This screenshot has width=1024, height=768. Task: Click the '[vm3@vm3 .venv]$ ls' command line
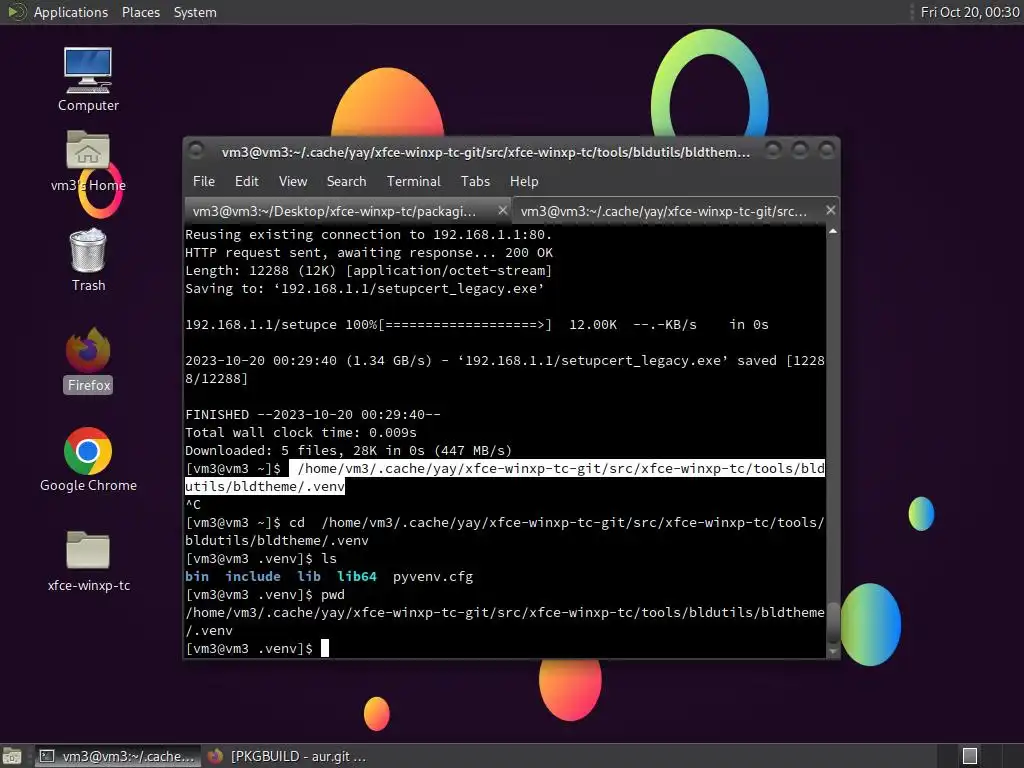pyautogui.click(x=261, y=559)
